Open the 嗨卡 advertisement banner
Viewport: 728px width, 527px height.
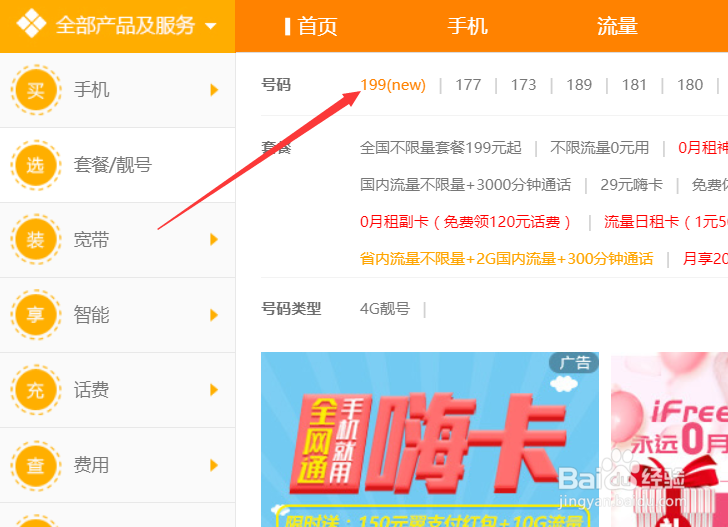(x=430, y=439)
